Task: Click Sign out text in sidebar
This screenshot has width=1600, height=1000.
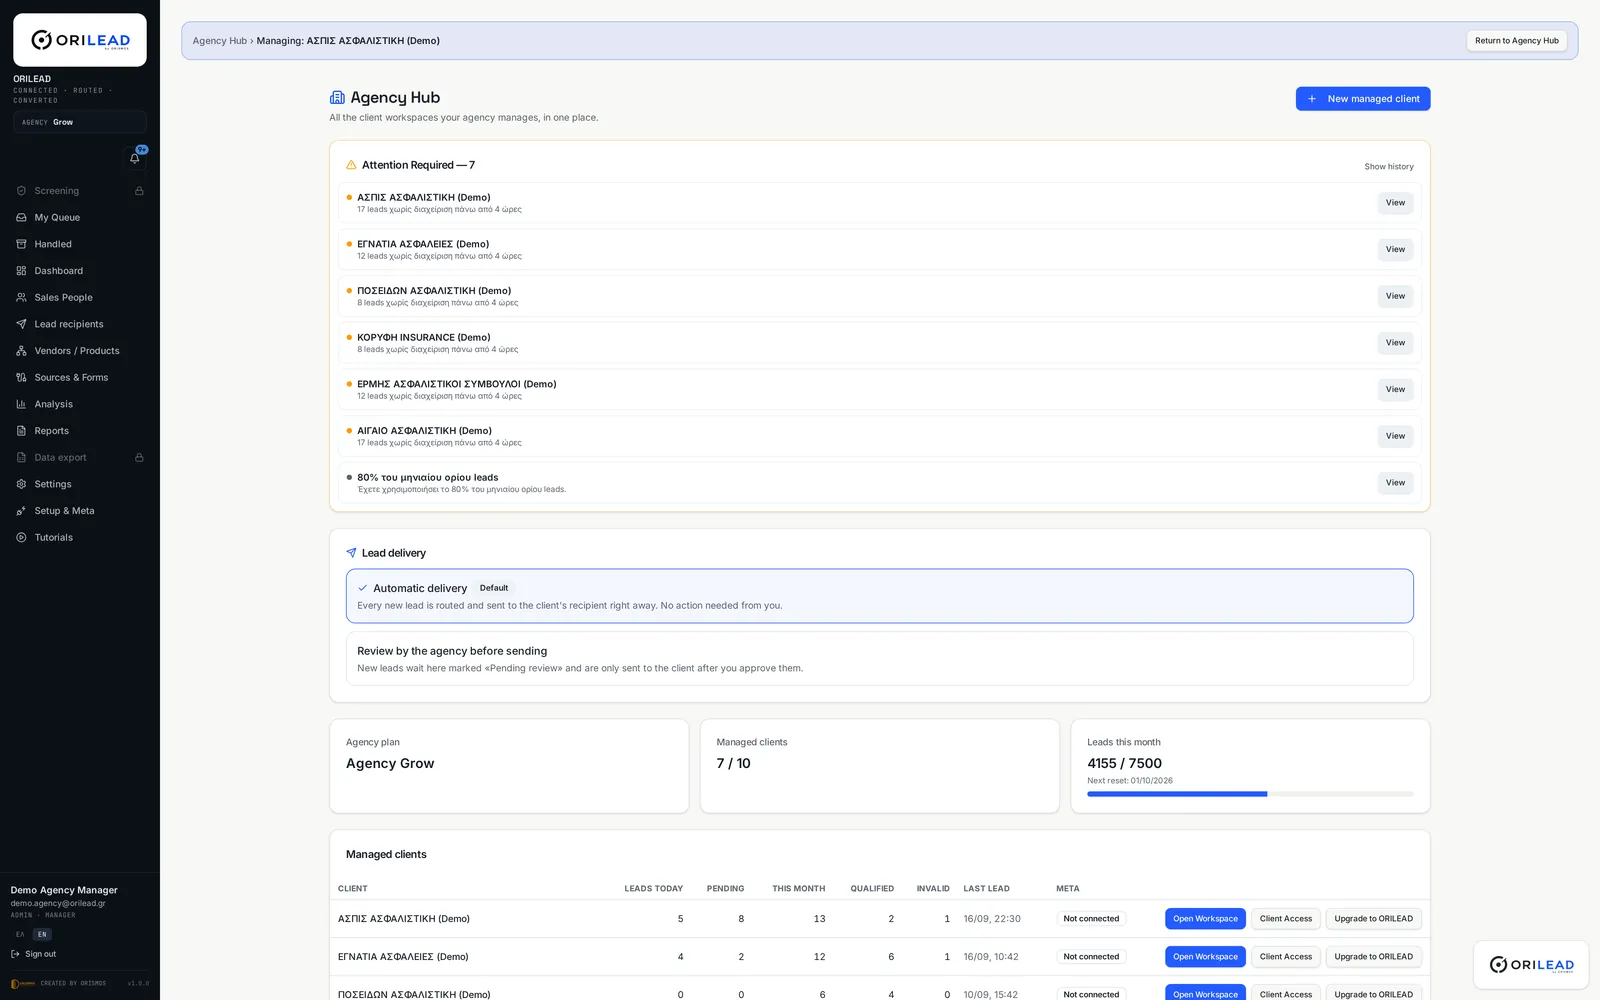Action: click(41, 954)
